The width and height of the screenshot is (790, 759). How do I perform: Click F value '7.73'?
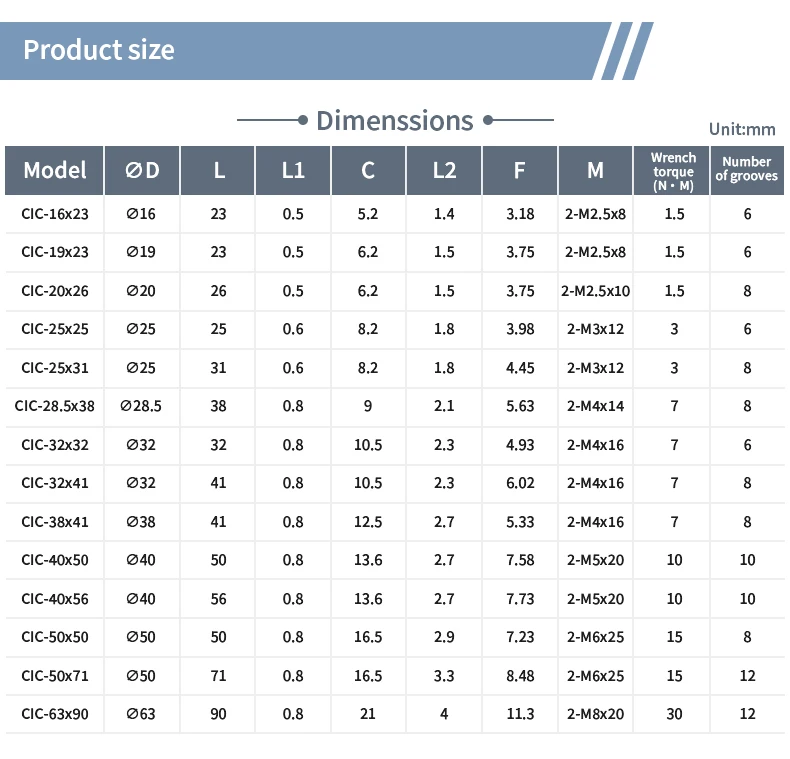pos(520,599)
